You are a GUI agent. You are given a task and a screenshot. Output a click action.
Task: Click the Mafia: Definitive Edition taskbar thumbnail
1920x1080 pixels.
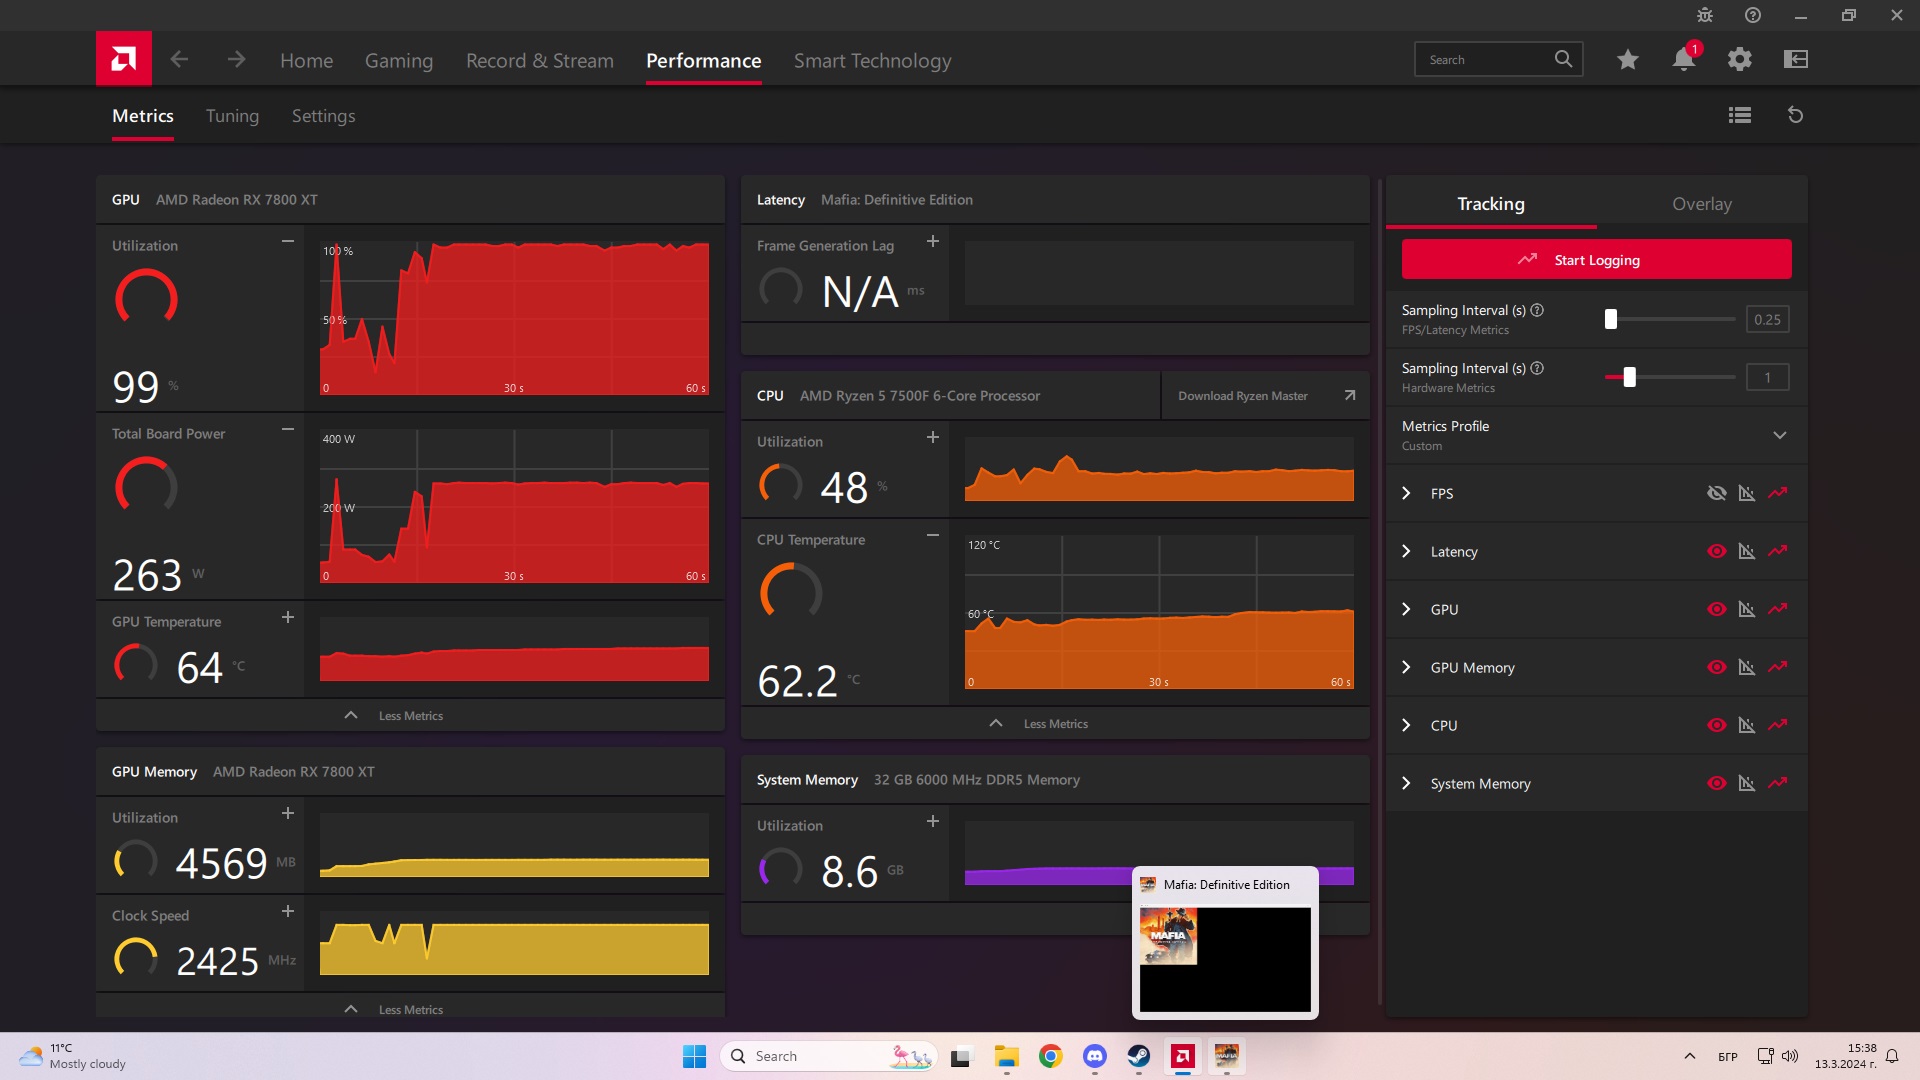click(x=1224, y=958)
